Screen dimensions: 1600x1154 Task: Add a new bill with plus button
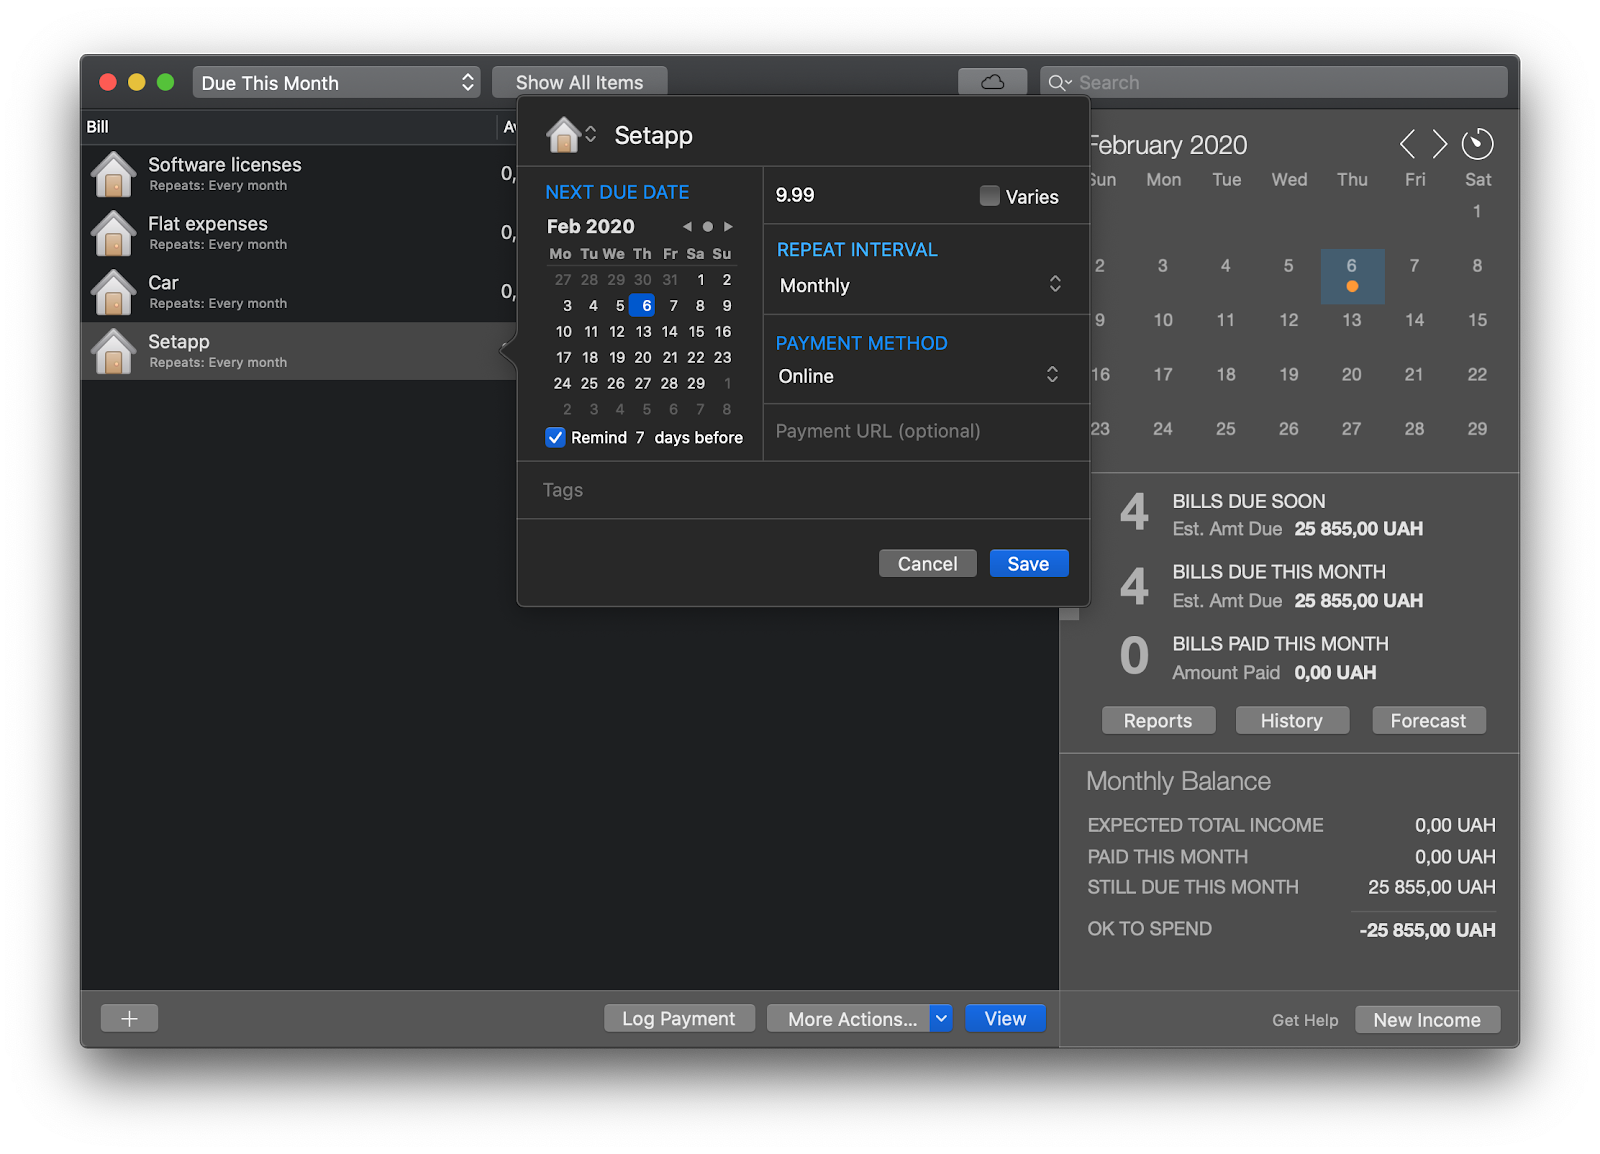click(x=129, y=1018)
